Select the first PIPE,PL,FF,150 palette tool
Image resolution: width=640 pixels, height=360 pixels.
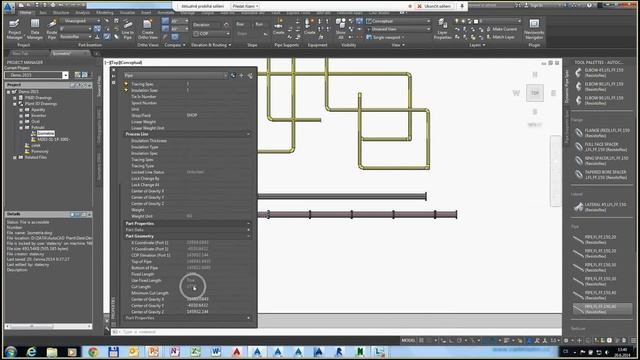[x=596, y=239]
